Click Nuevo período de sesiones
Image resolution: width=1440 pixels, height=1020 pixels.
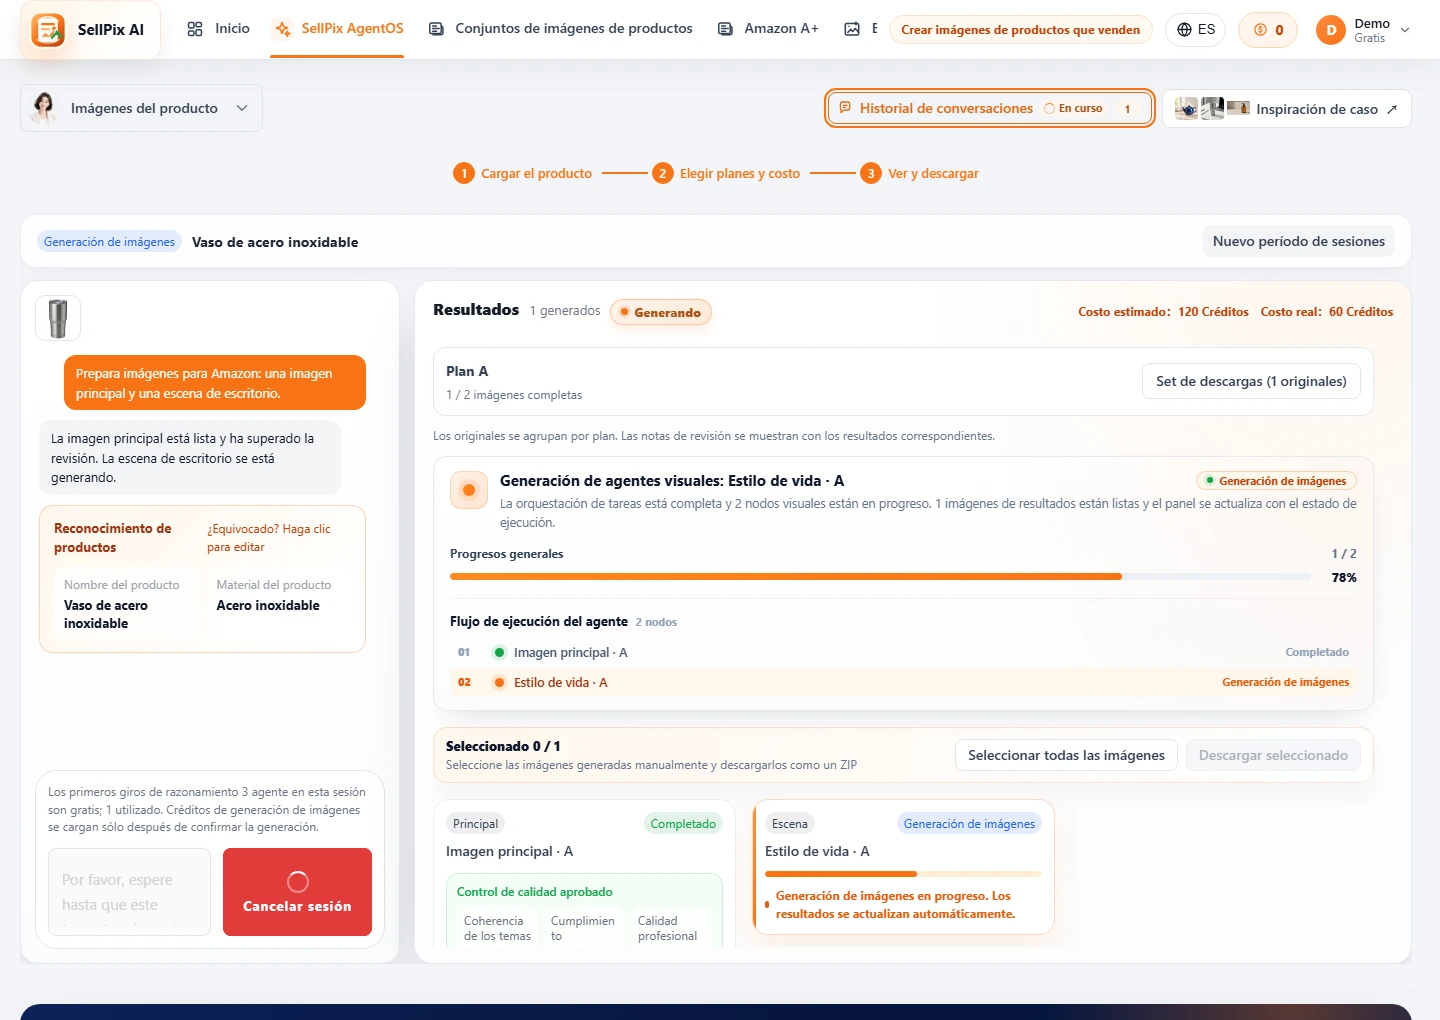click(x=1298, y=241)
